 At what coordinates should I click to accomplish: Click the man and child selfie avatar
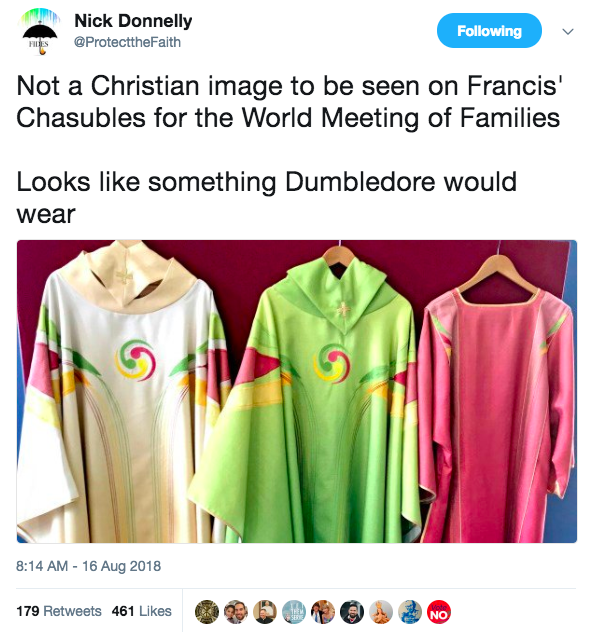[x=236, y=612]
